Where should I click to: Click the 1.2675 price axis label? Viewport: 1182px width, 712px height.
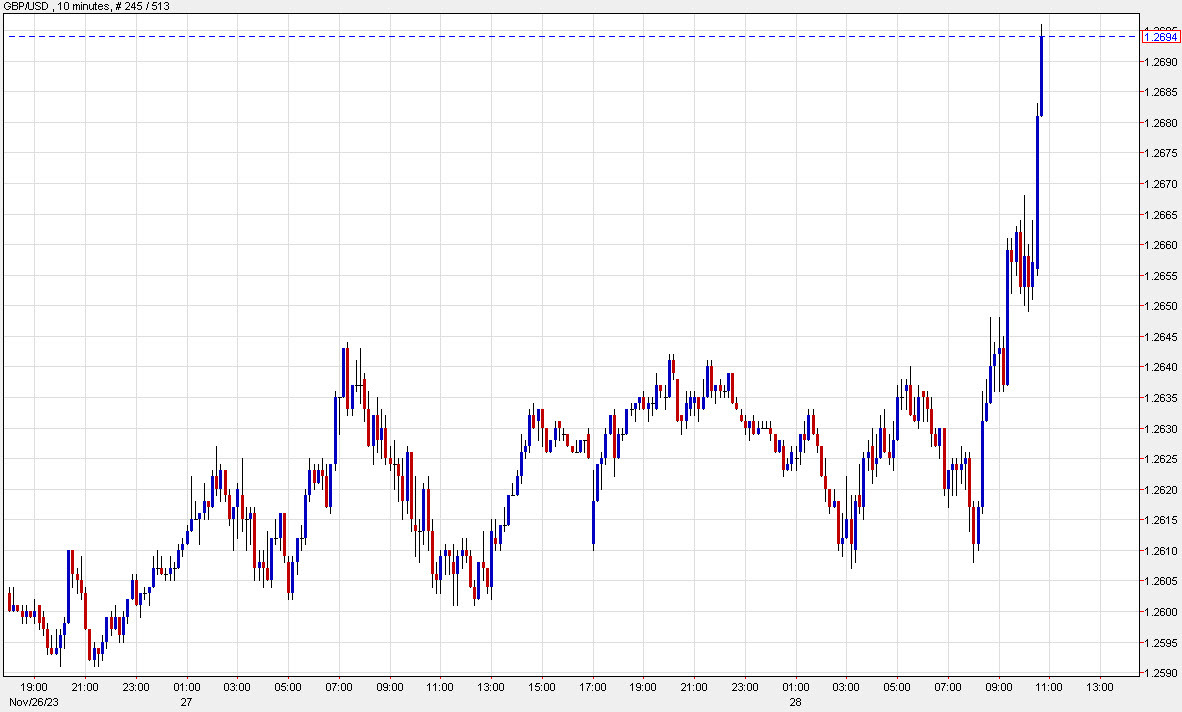pos(1160,153)
